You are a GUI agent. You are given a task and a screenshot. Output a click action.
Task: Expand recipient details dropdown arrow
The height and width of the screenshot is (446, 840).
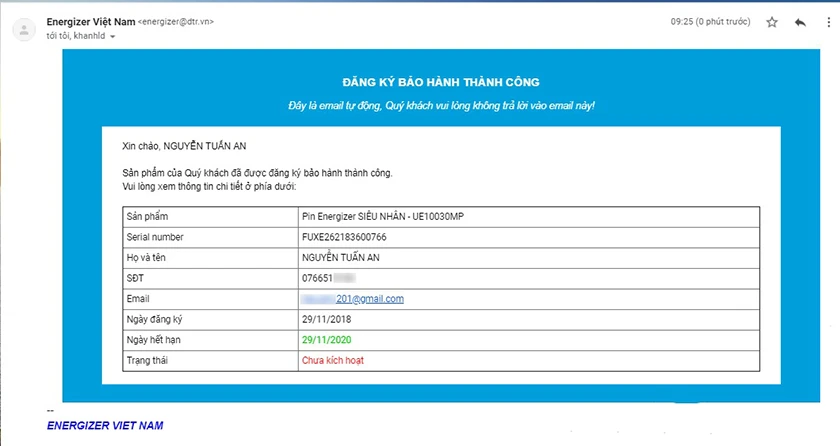click(x=112, y=36)
